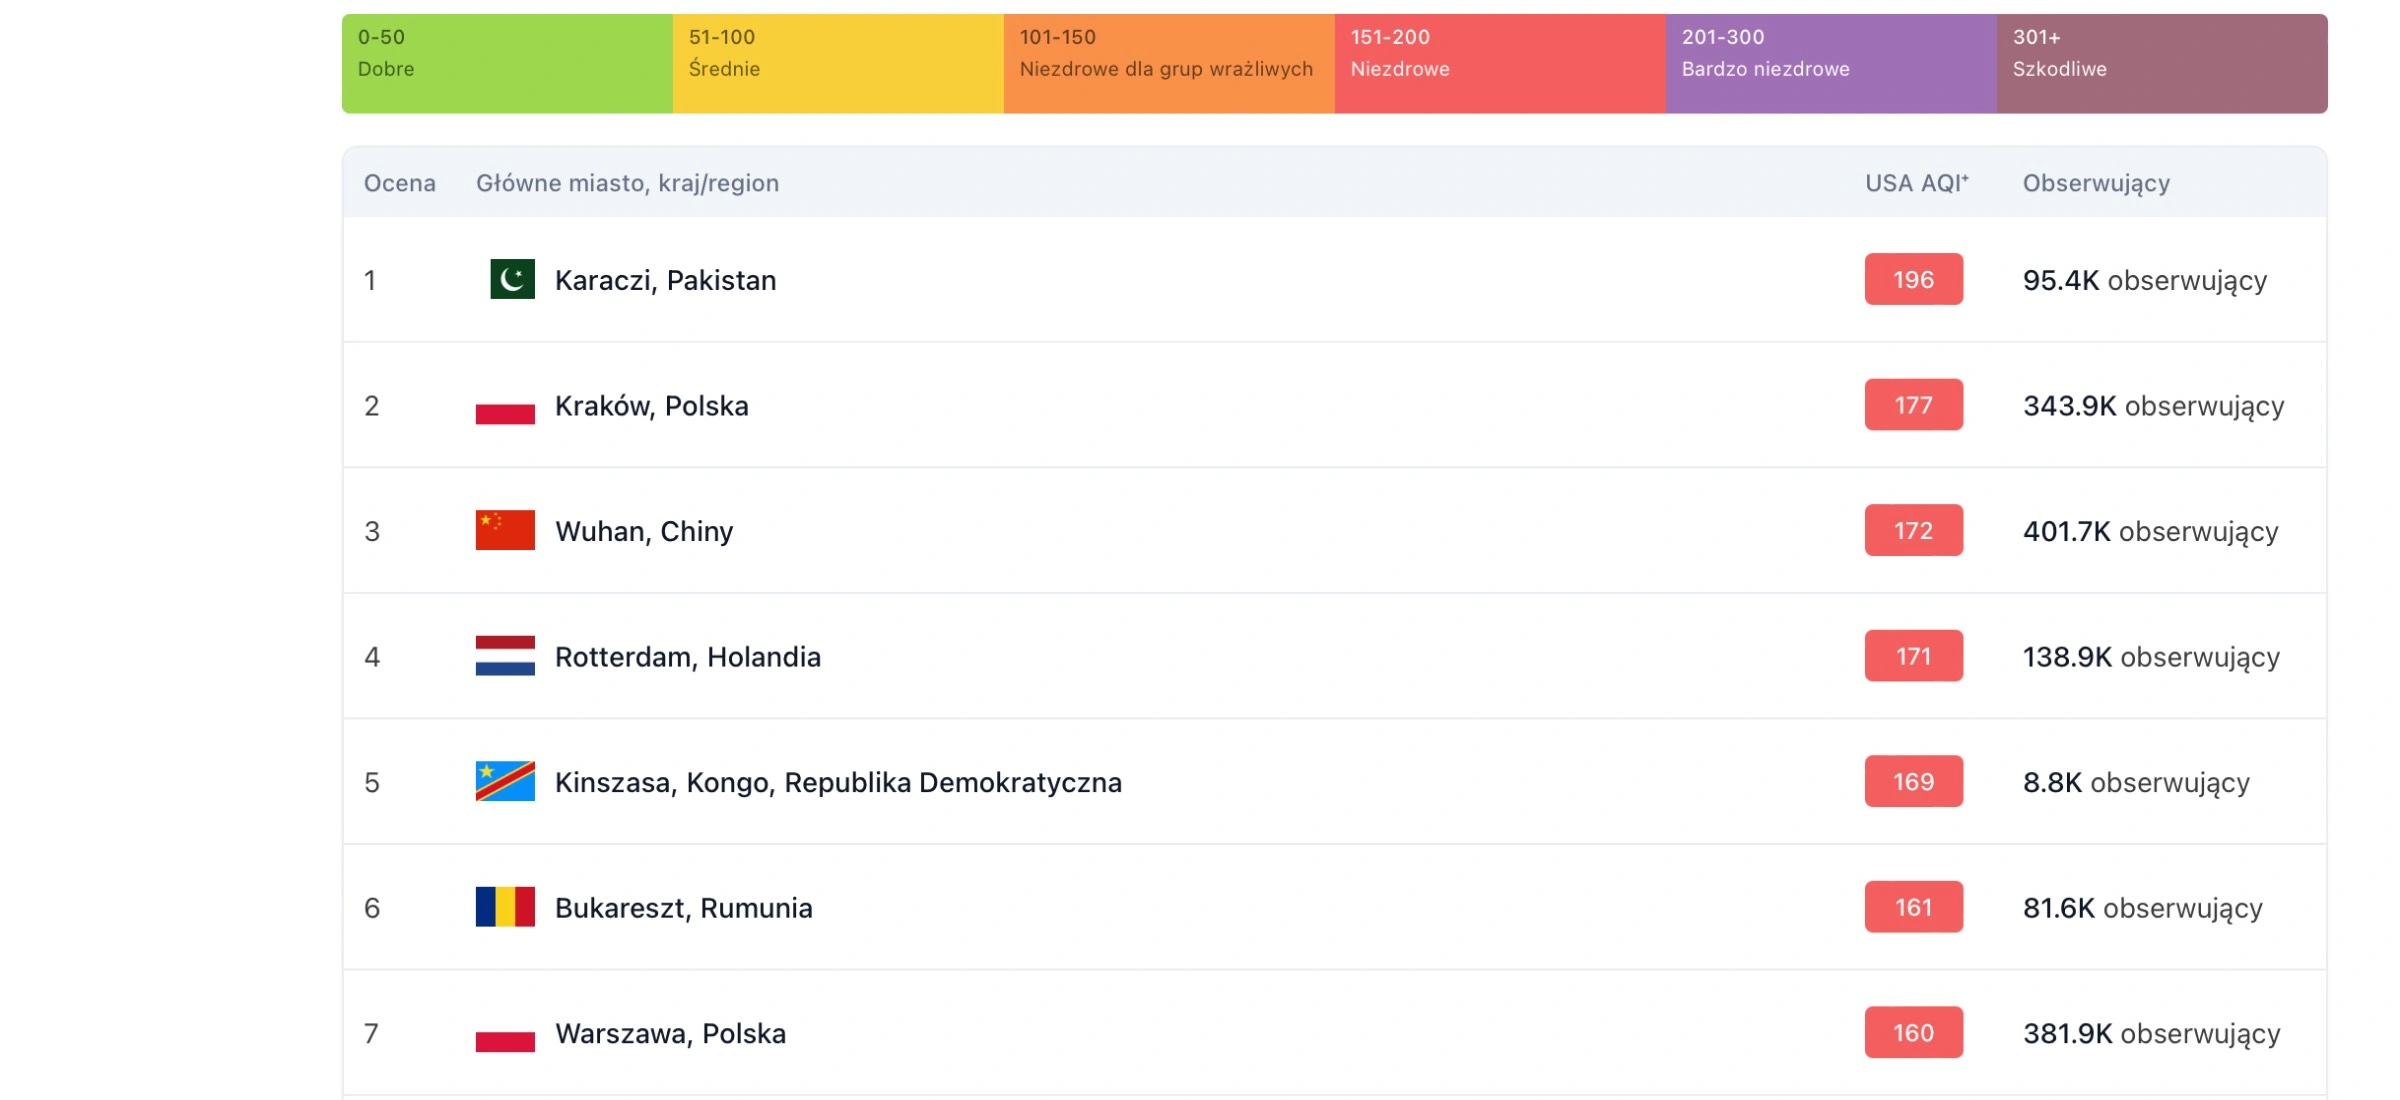2400x1100 pixels.
Task: Open Kinszasa, Kongo, Republika Demokratyczna link
Action: click(x=838, y=782)
